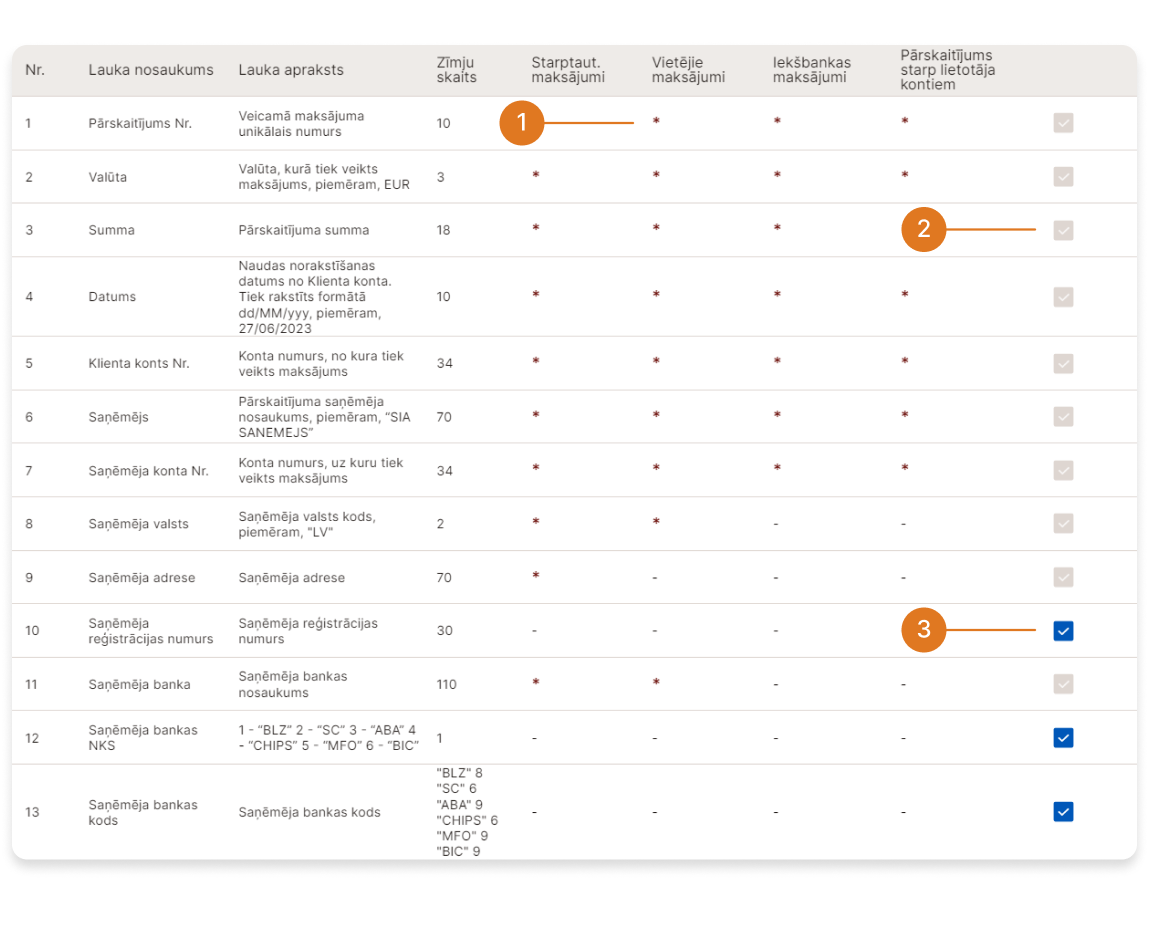Select the Iekšbankas maksājumi column header
Screen dimensions: 1149x950
point(811,70)
